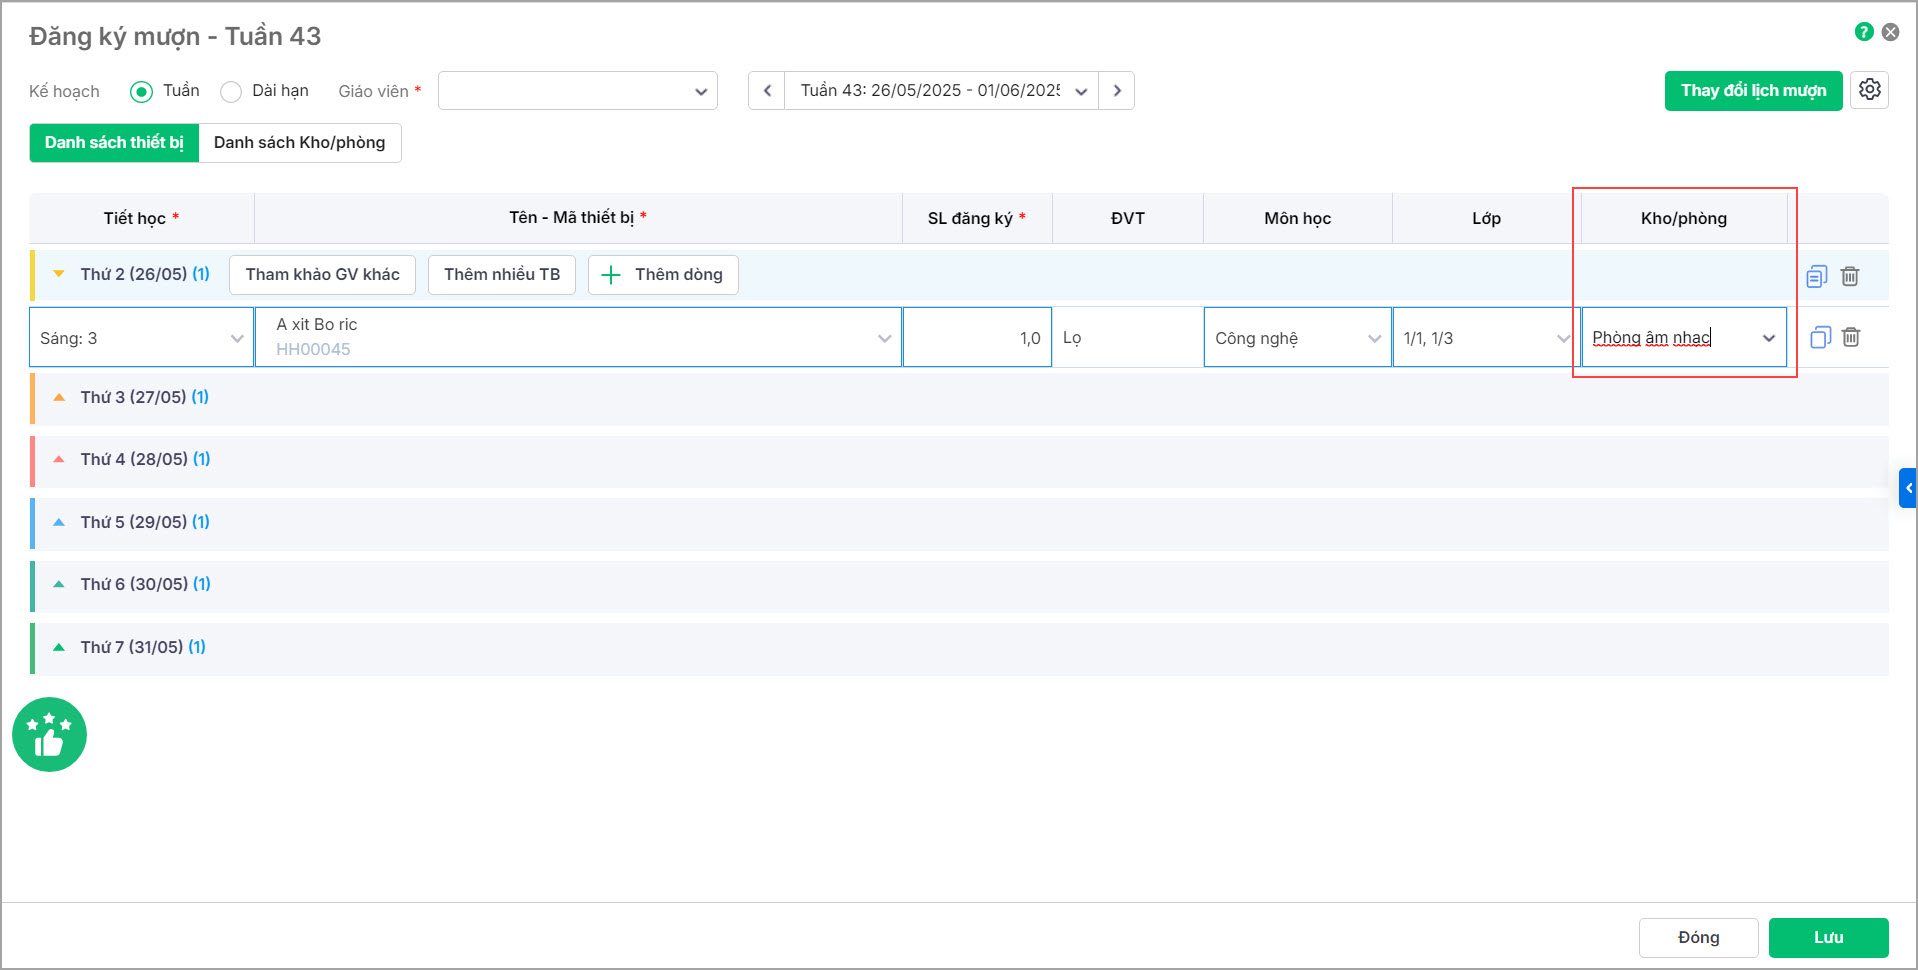Open the settings gear icon
This screenshot has height=970, width=1918.
click(x=1869, y=90)
